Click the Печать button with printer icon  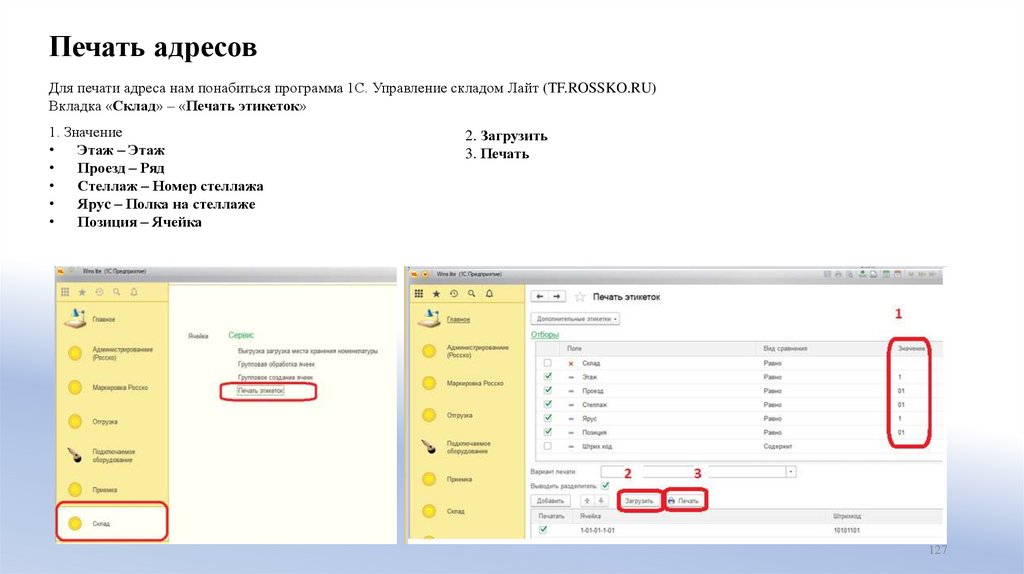[684, 501]
